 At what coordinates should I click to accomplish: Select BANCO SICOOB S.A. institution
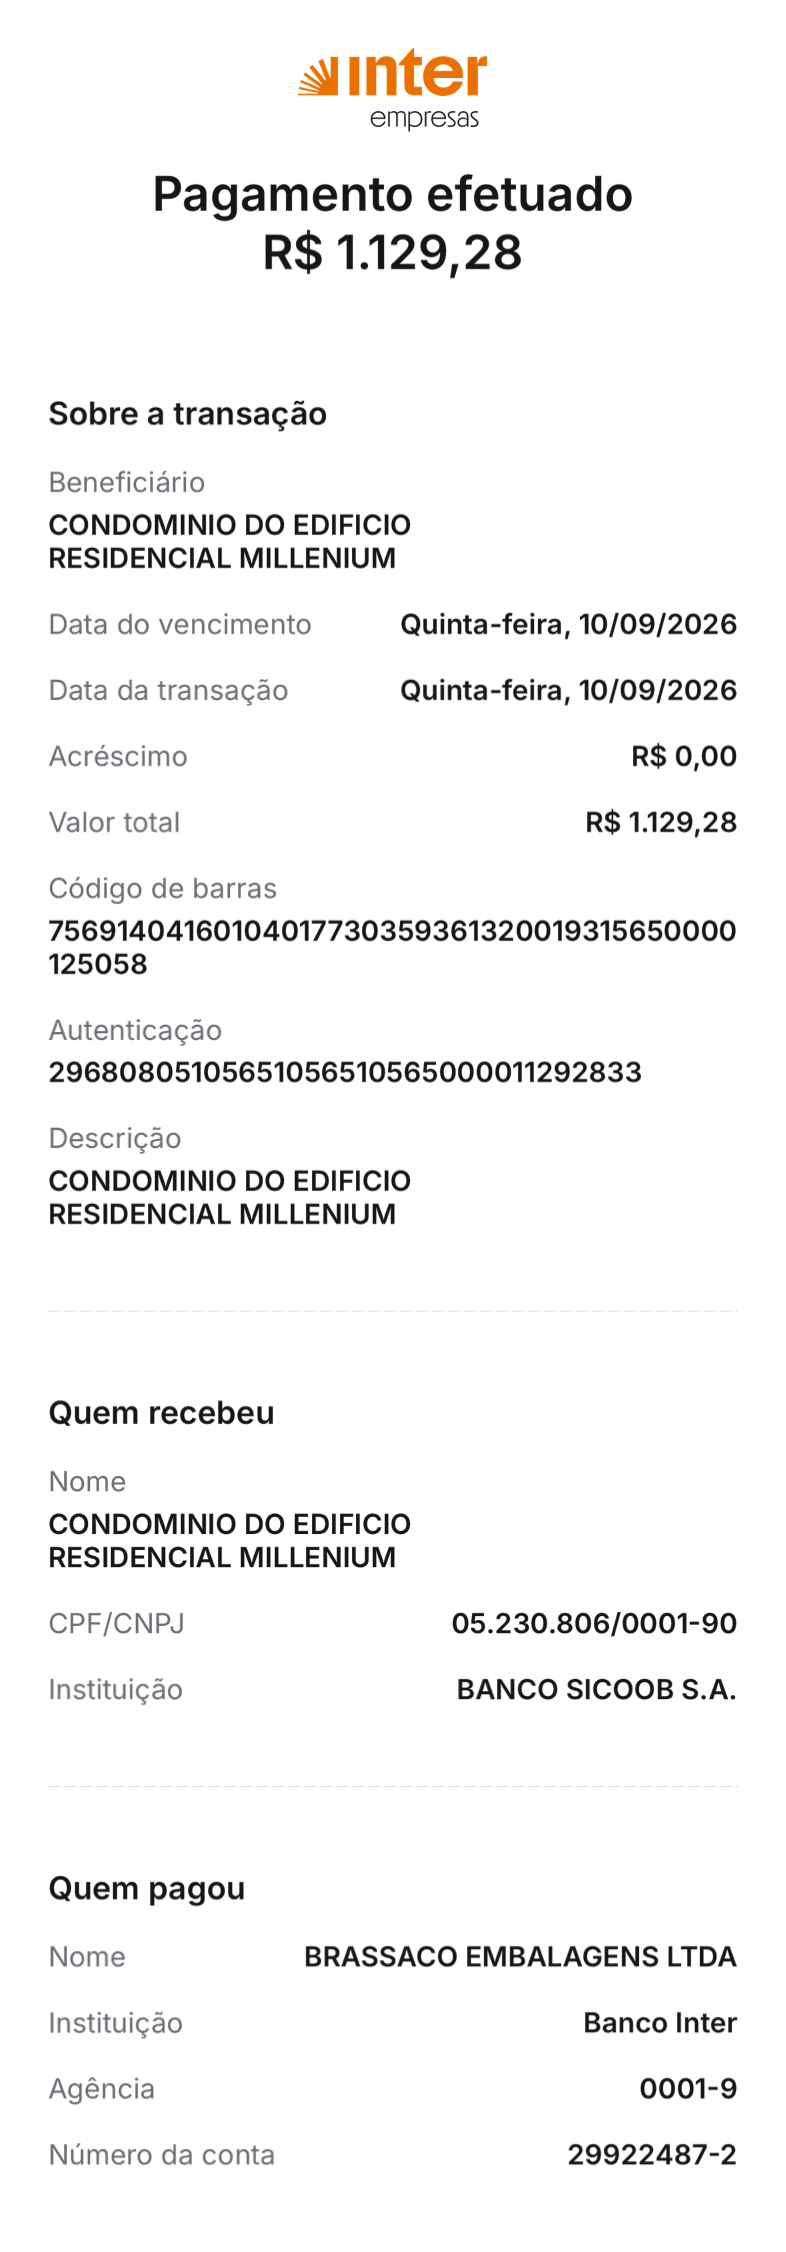tap(597, 1689)
